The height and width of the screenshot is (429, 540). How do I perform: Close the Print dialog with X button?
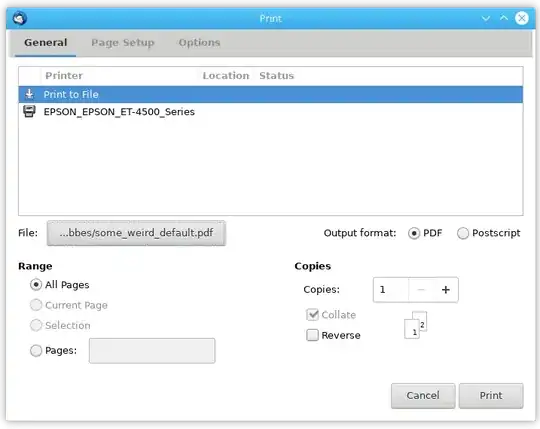coord(521,18)
